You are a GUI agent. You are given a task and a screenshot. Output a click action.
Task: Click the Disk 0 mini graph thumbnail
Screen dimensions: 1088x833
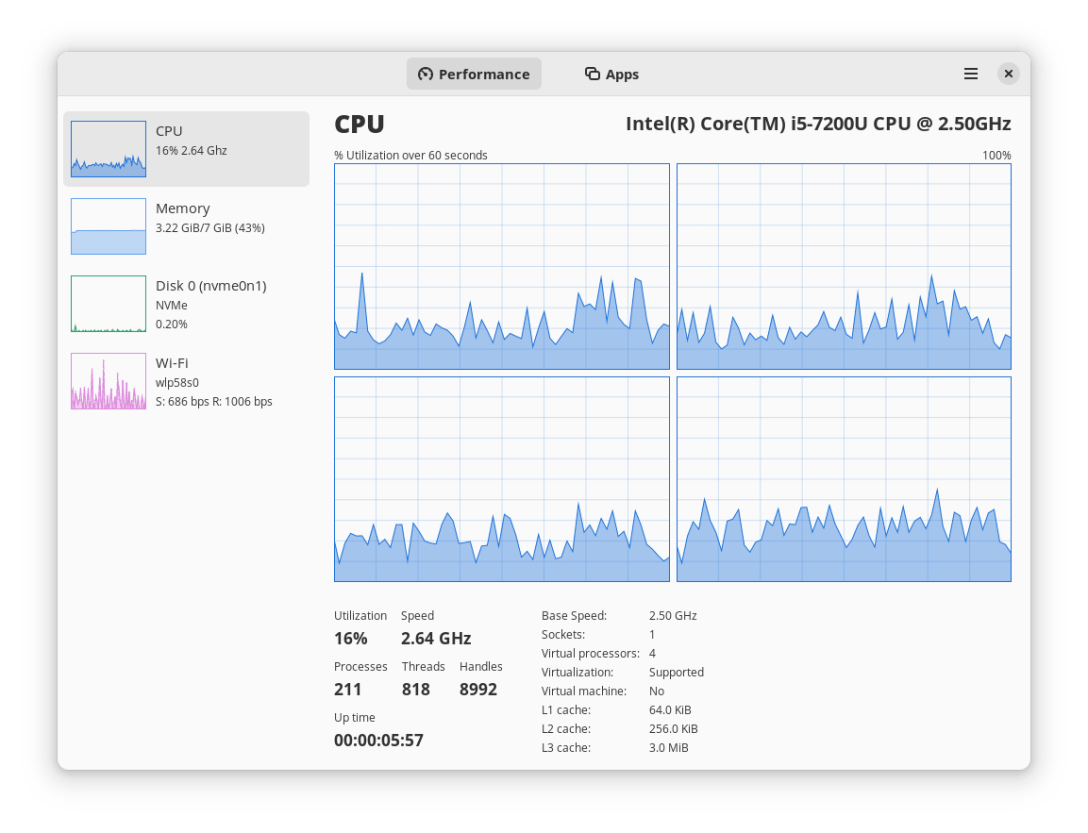coord(108,304)
